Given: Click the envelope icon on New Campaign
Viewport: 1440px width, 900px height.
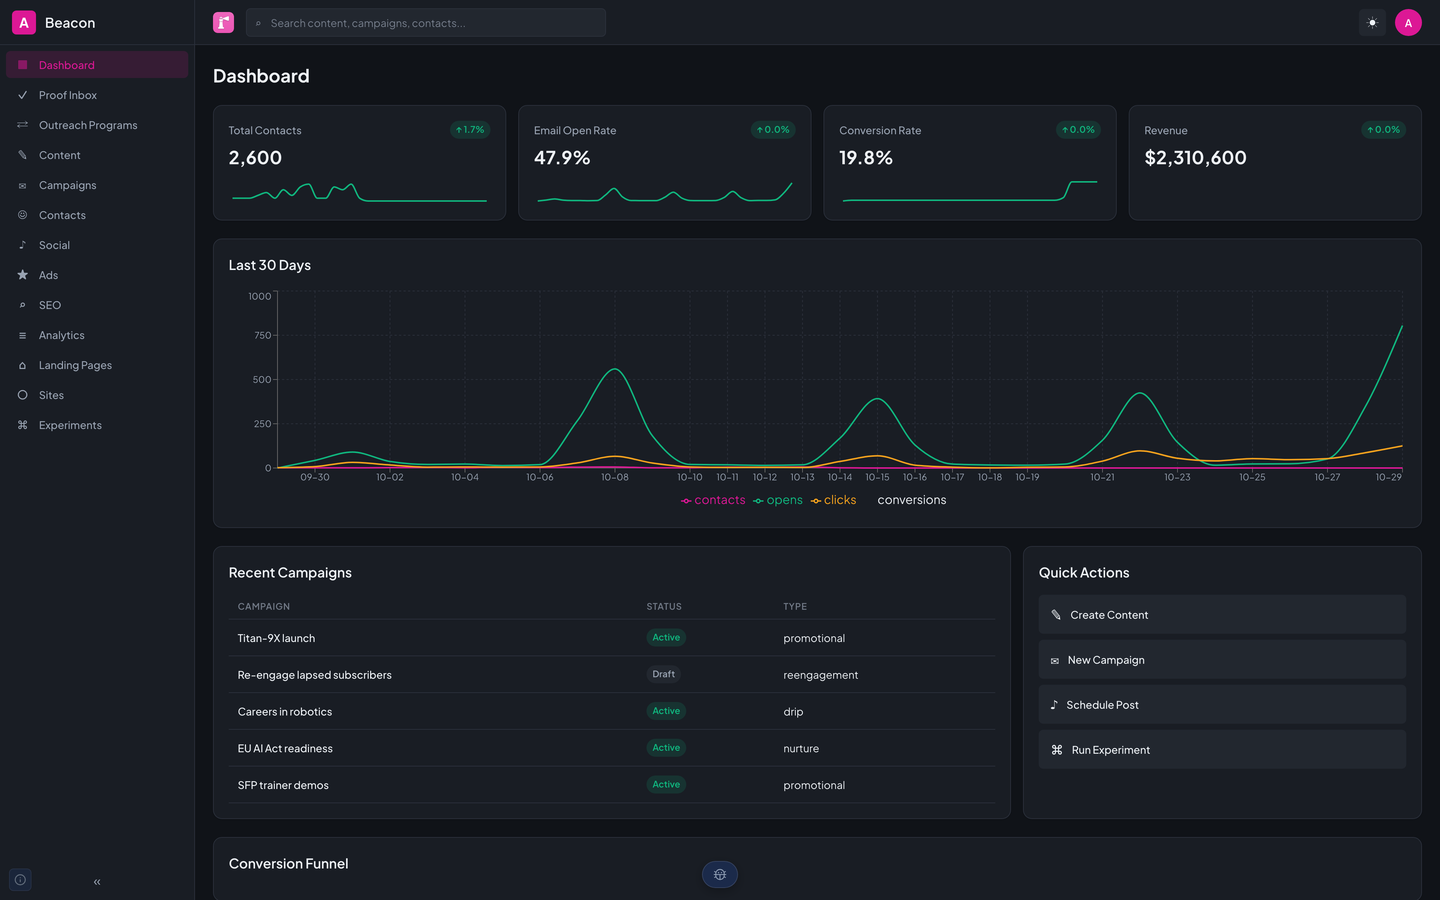Looking at the screenshot, I should point(1054,660).
